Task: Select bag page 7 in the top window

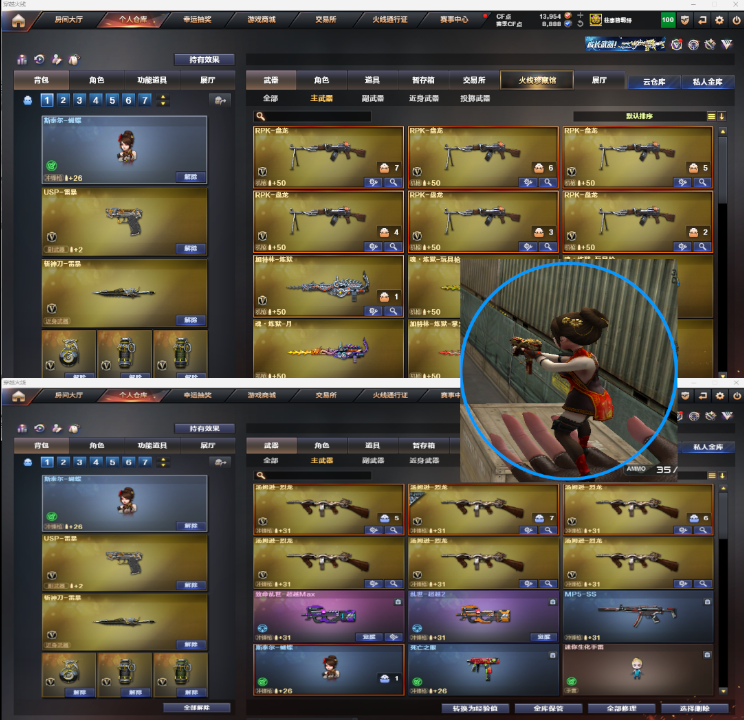Action: (x=145, y=100)
